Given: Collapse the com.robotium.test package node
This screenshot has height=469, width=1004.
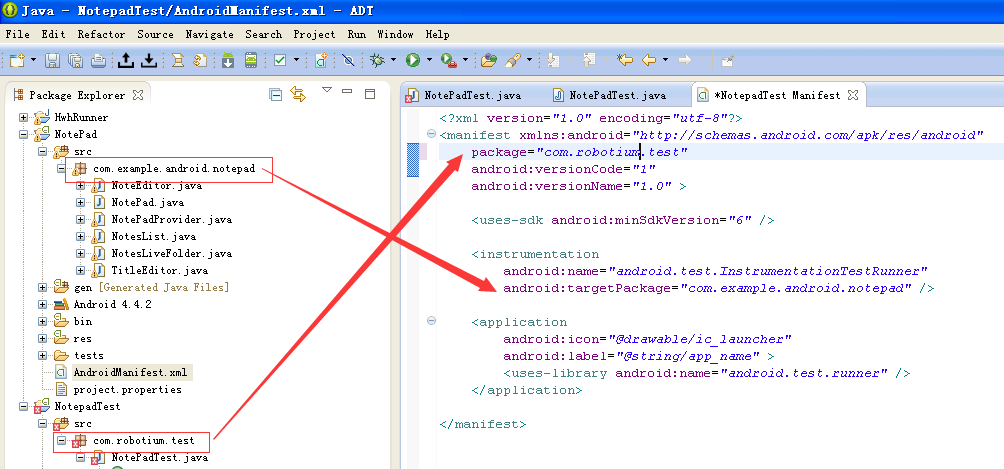Looking at the screenshot, I should click(x=61, y=440).
